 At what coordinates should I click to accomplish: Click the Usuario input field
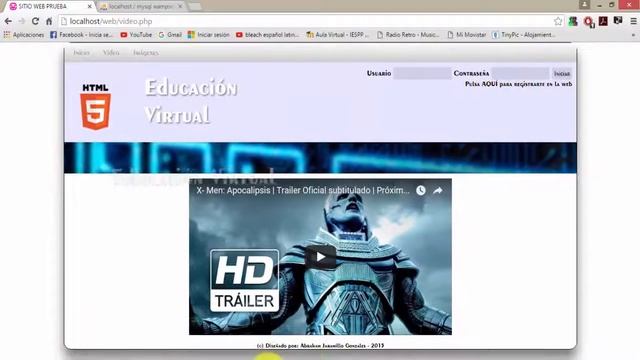(x=422, y=73)
